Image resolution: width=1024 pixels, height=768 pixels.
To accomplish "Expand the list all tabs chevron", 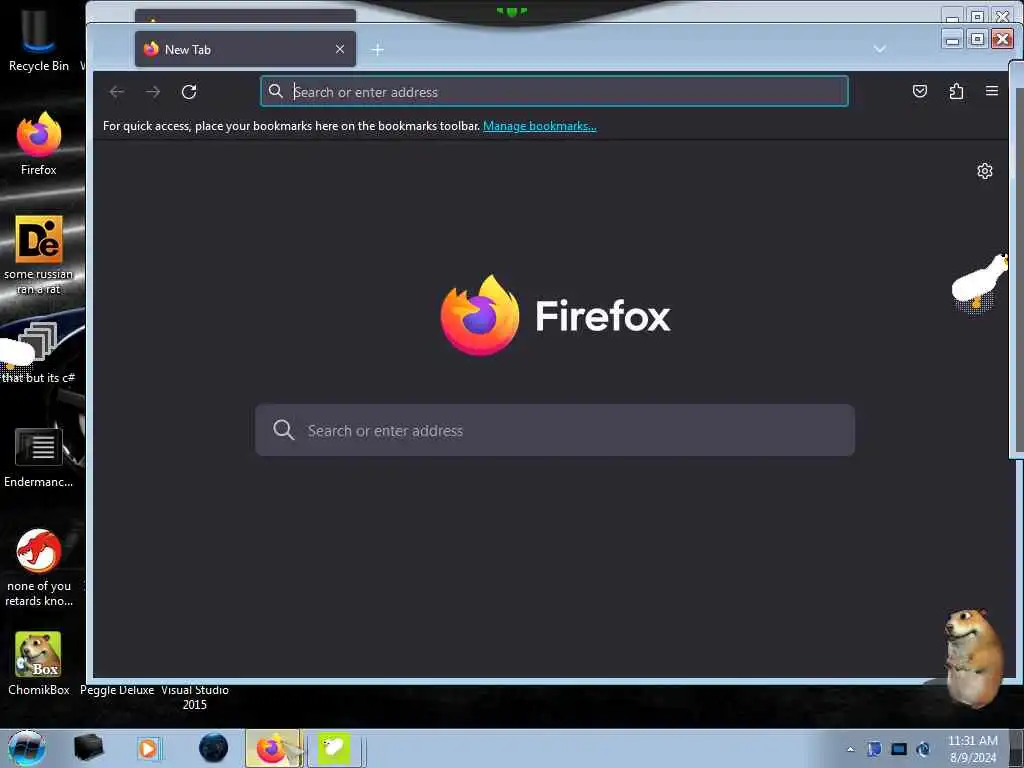I will point(880,49).
